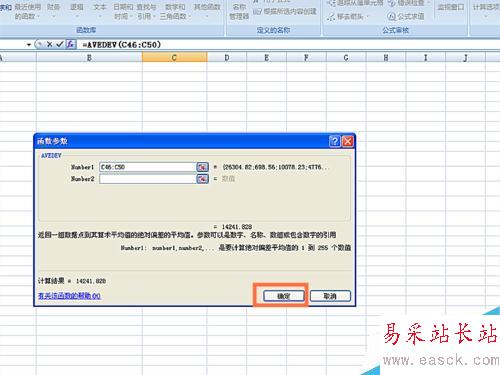Screen dimensions: 500x375
Task: Open the 数学和三角函数 dropdown
Action: pyautogui.click(x=175, y=11)
